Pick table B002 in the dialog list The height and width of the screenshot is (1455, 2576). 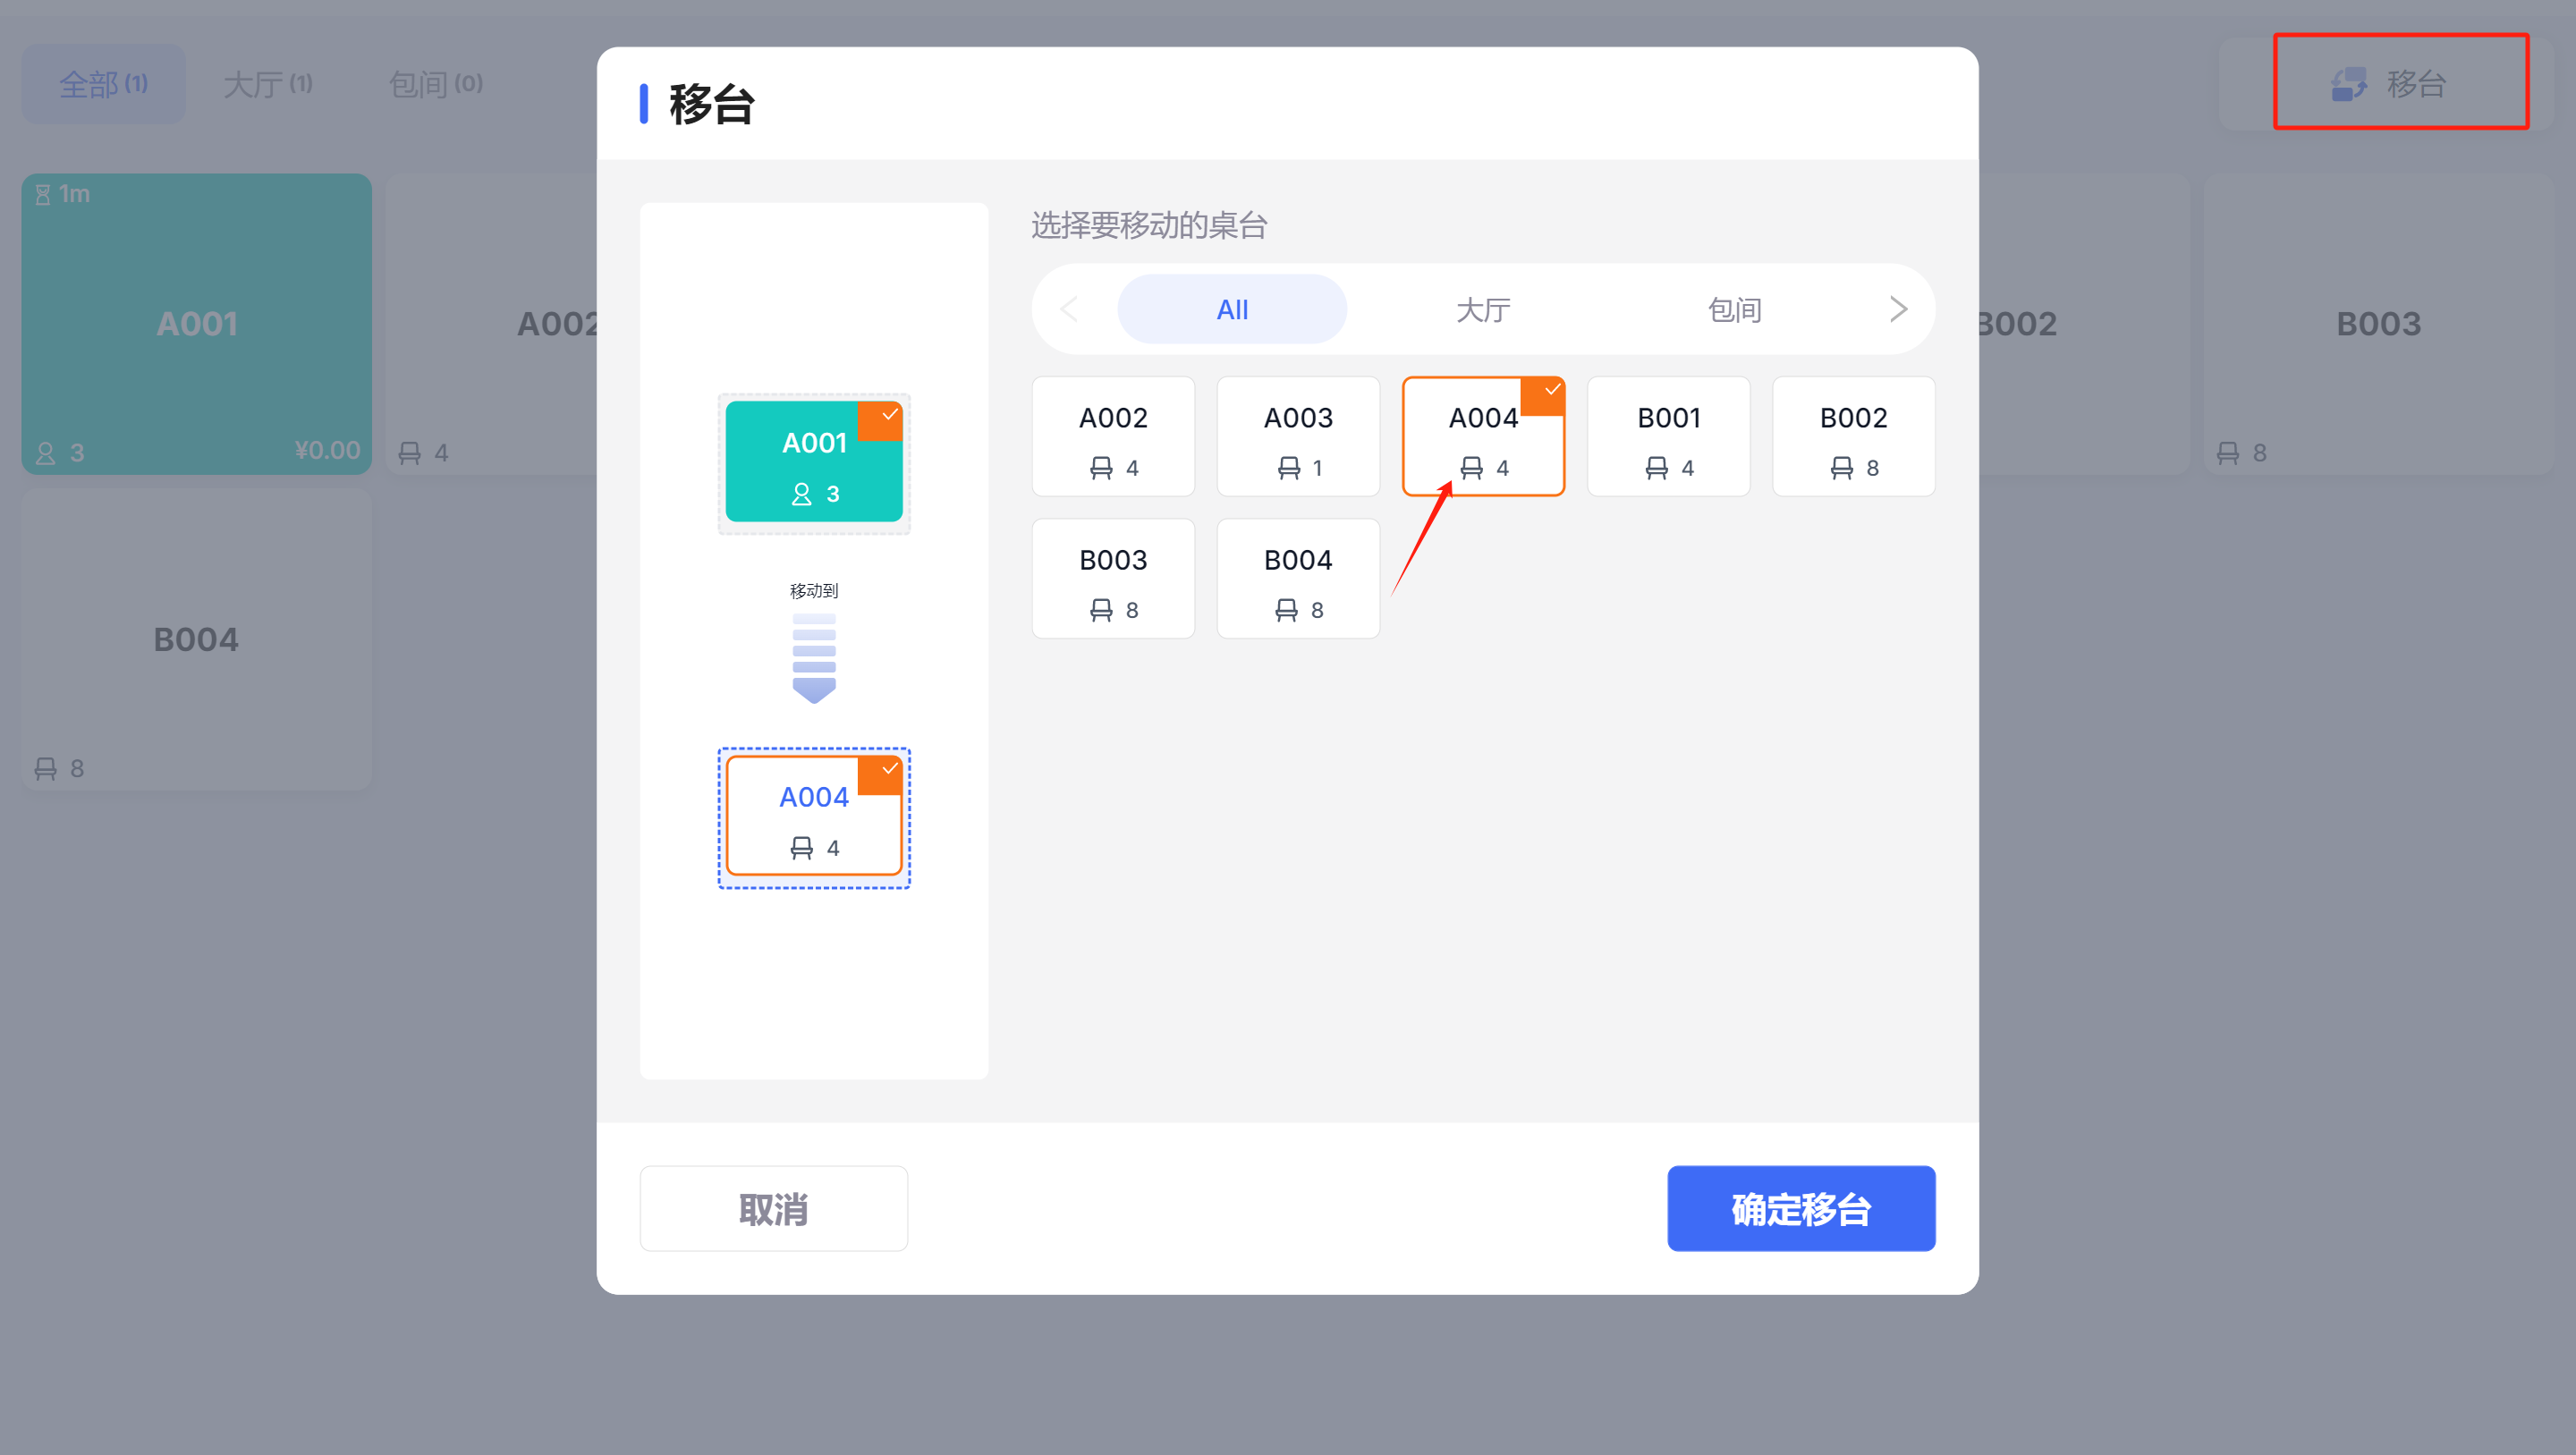pos(1853,436)
